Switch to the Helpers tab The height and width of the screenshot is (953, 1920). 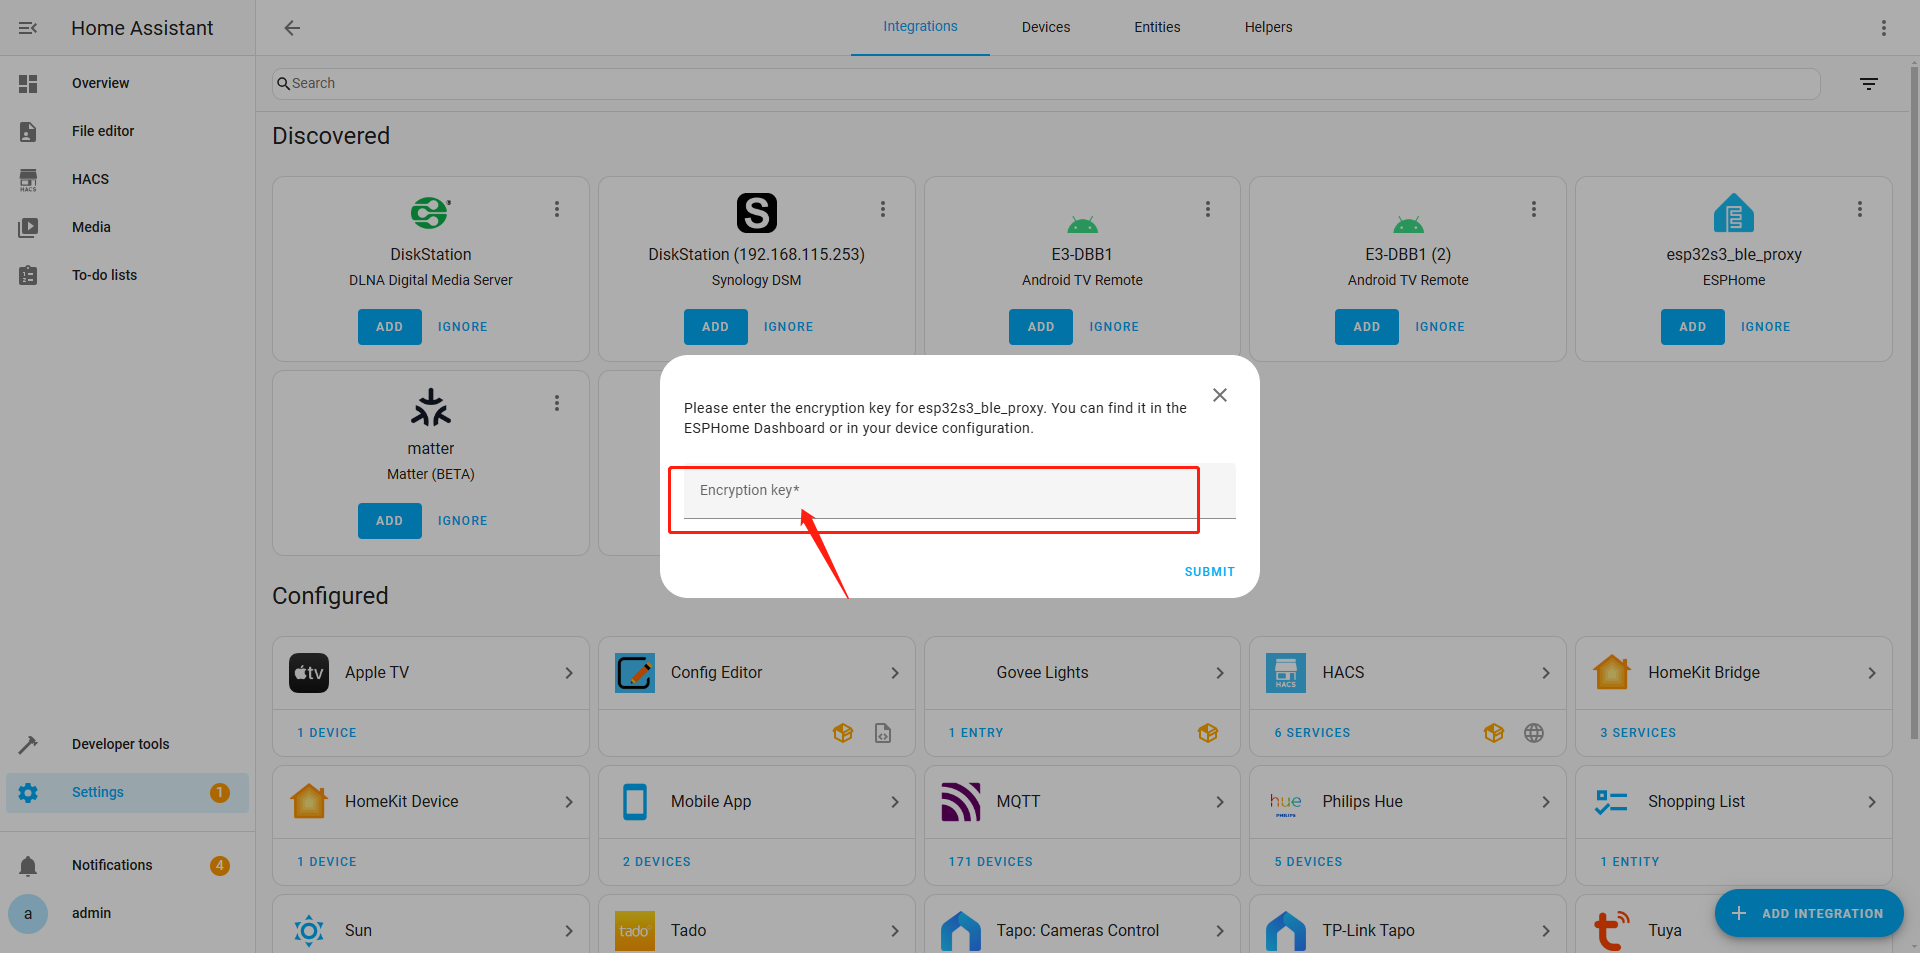click(1268, 27)
